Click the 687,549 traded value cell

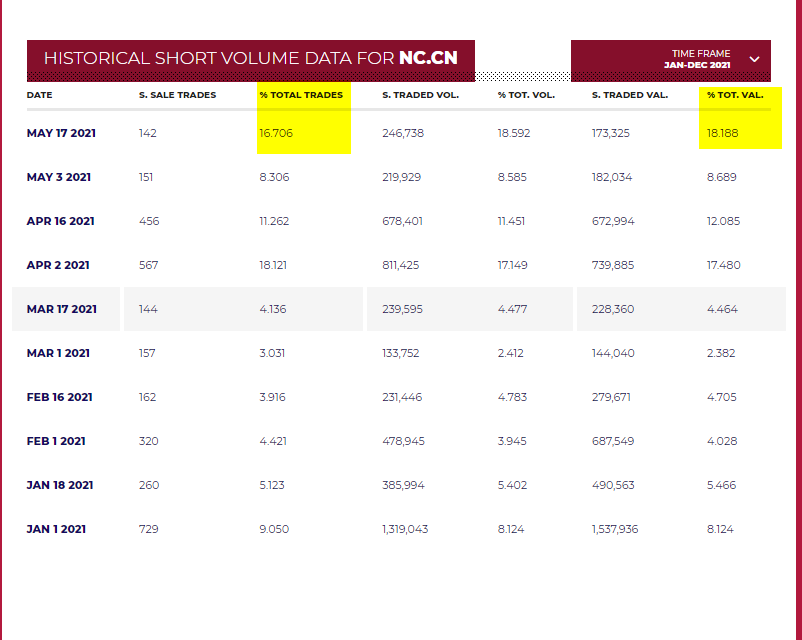coord(613,441)
